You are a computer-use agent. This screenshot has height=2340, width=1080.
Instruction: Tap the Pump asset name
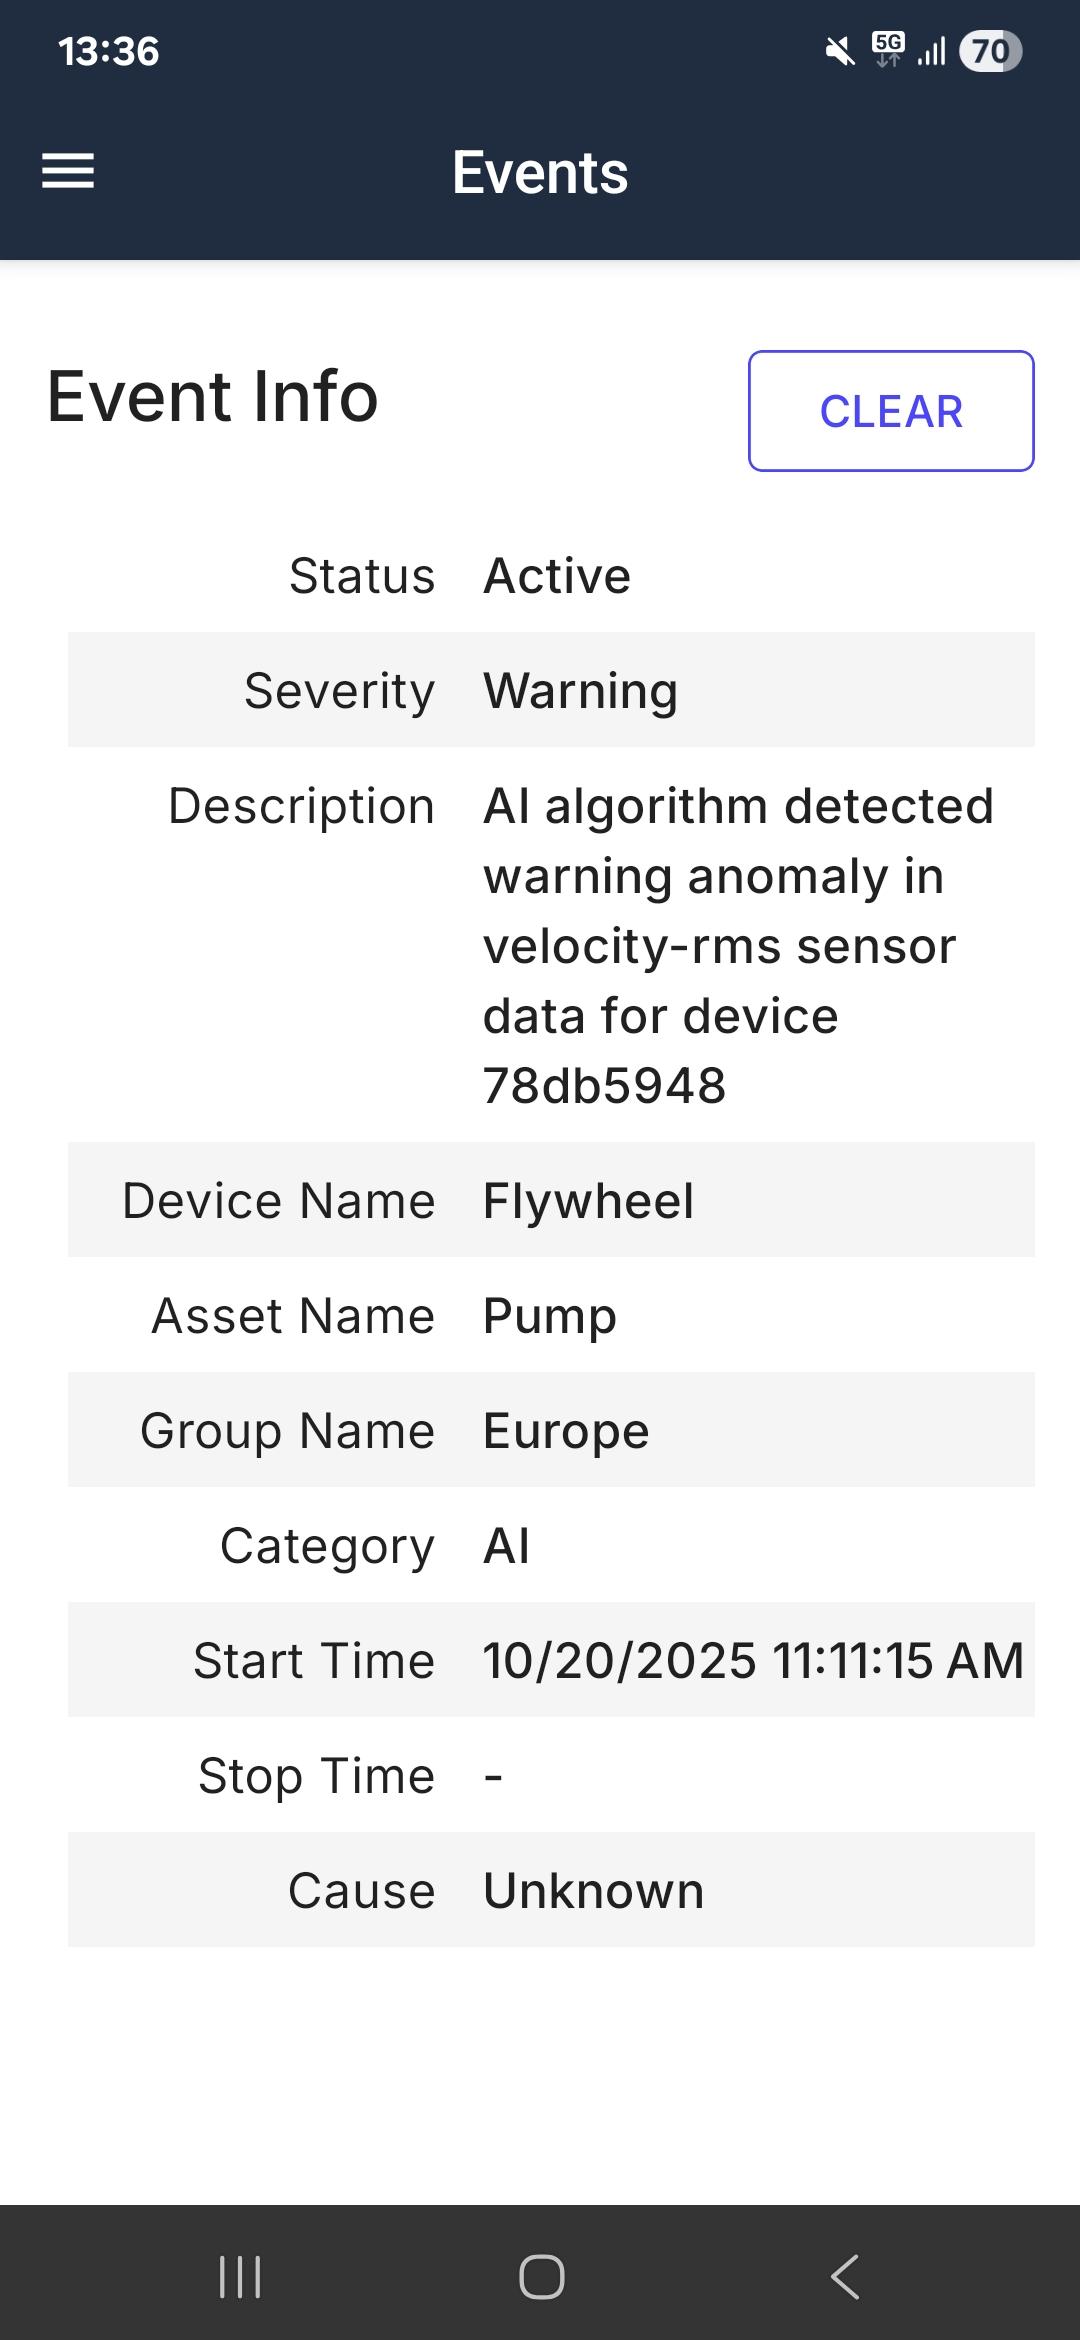[549, 1316]
